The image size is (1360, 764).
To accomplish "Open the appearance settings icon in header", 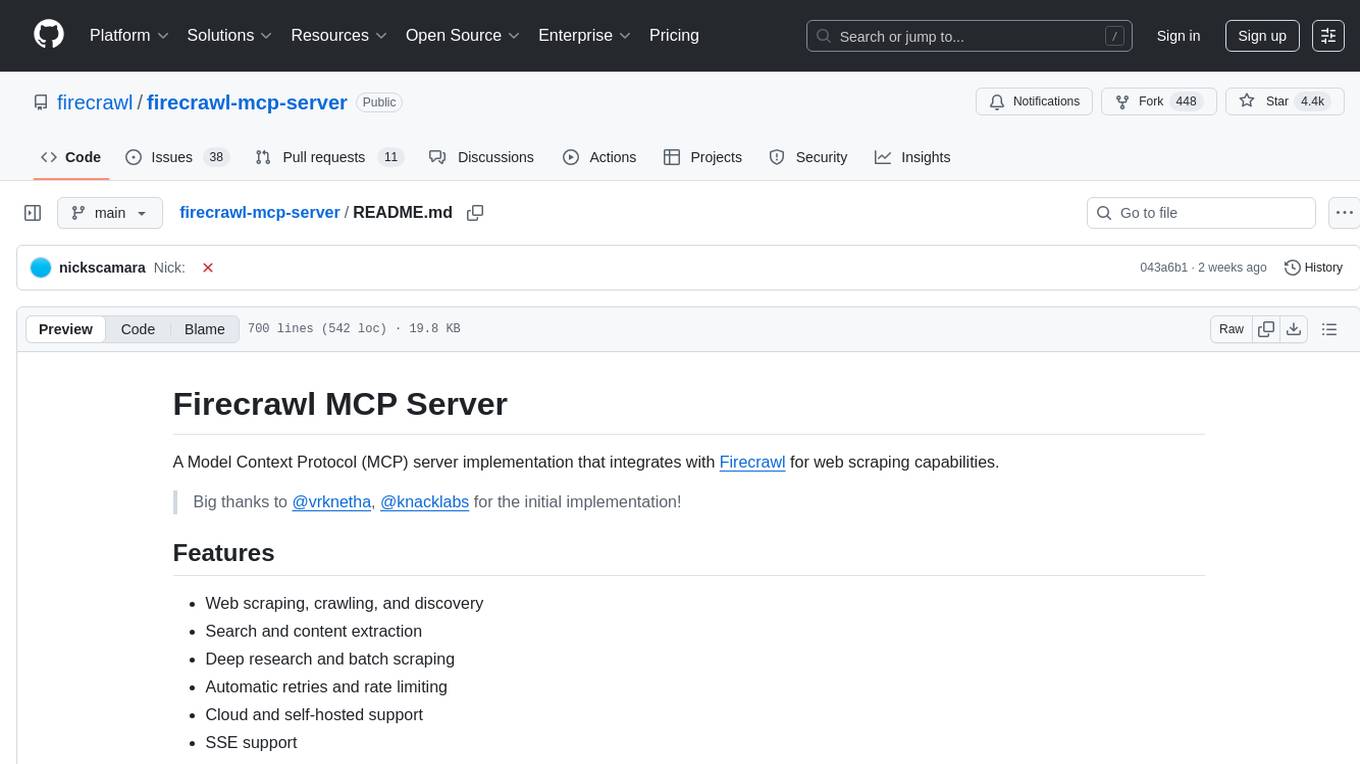I will click(x=1328, y=36).
